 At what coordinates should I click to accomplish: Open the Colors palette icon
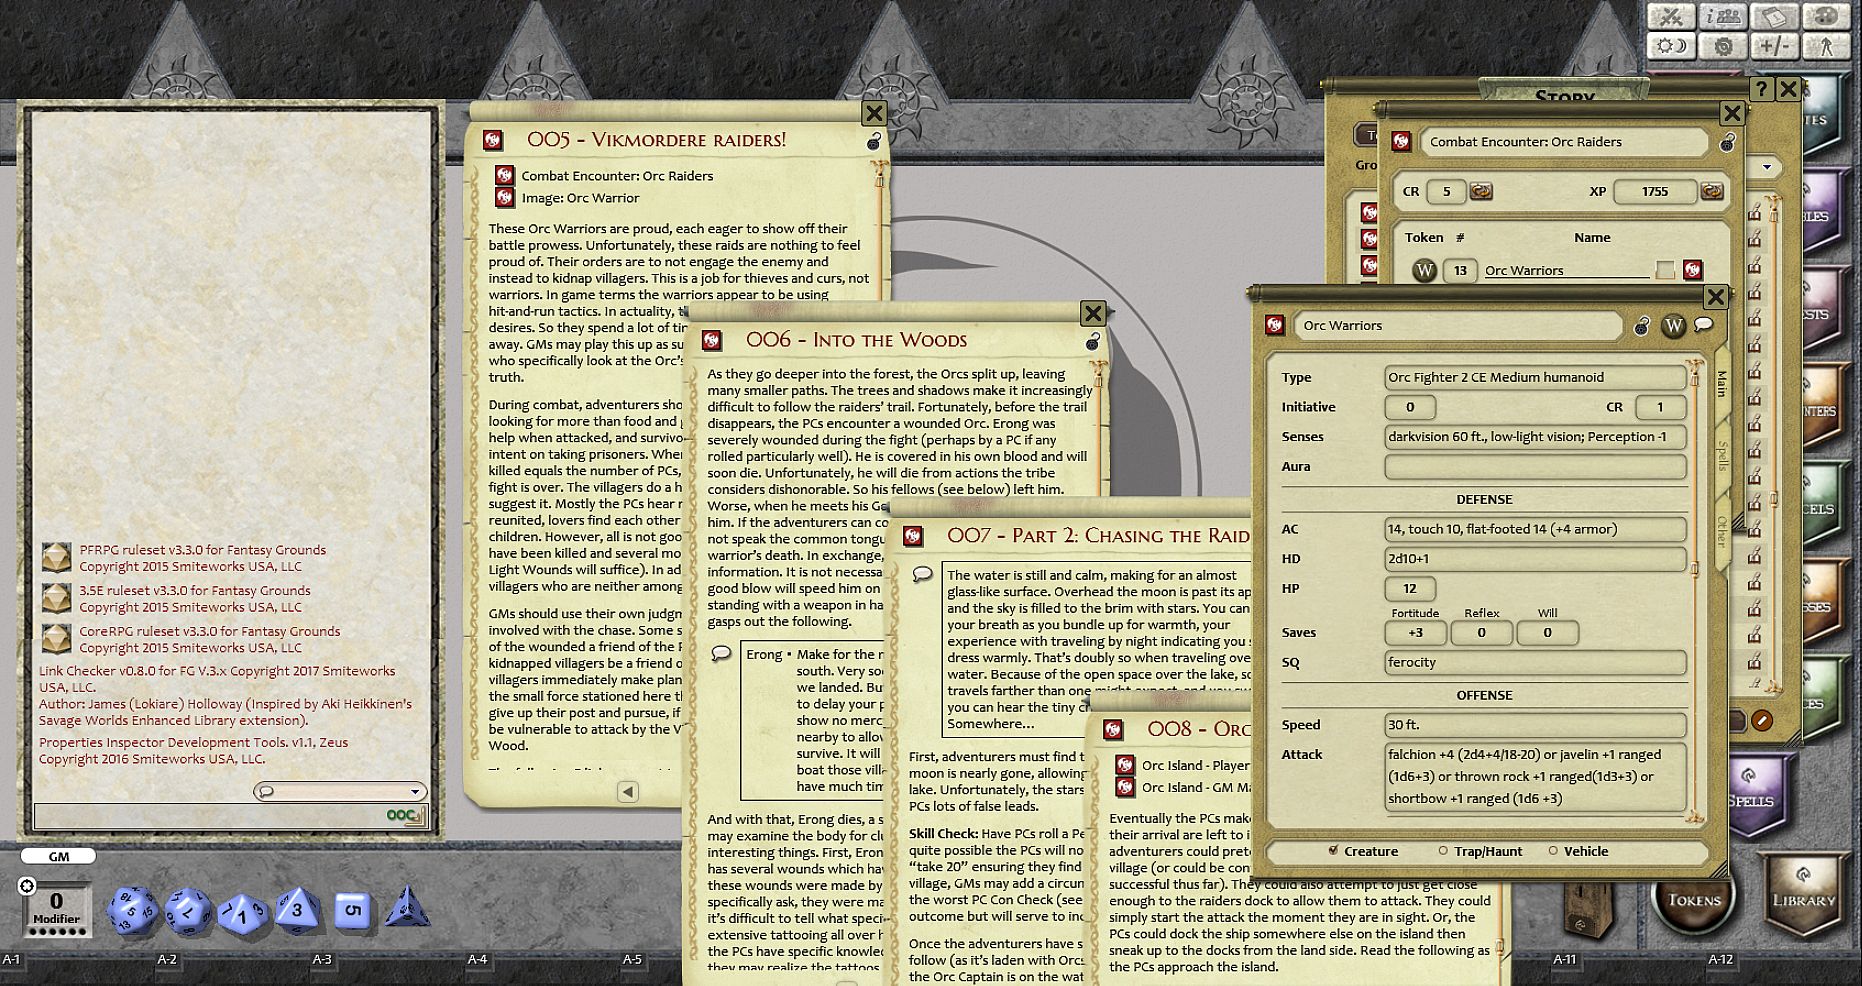click(x=1827, y=17)
